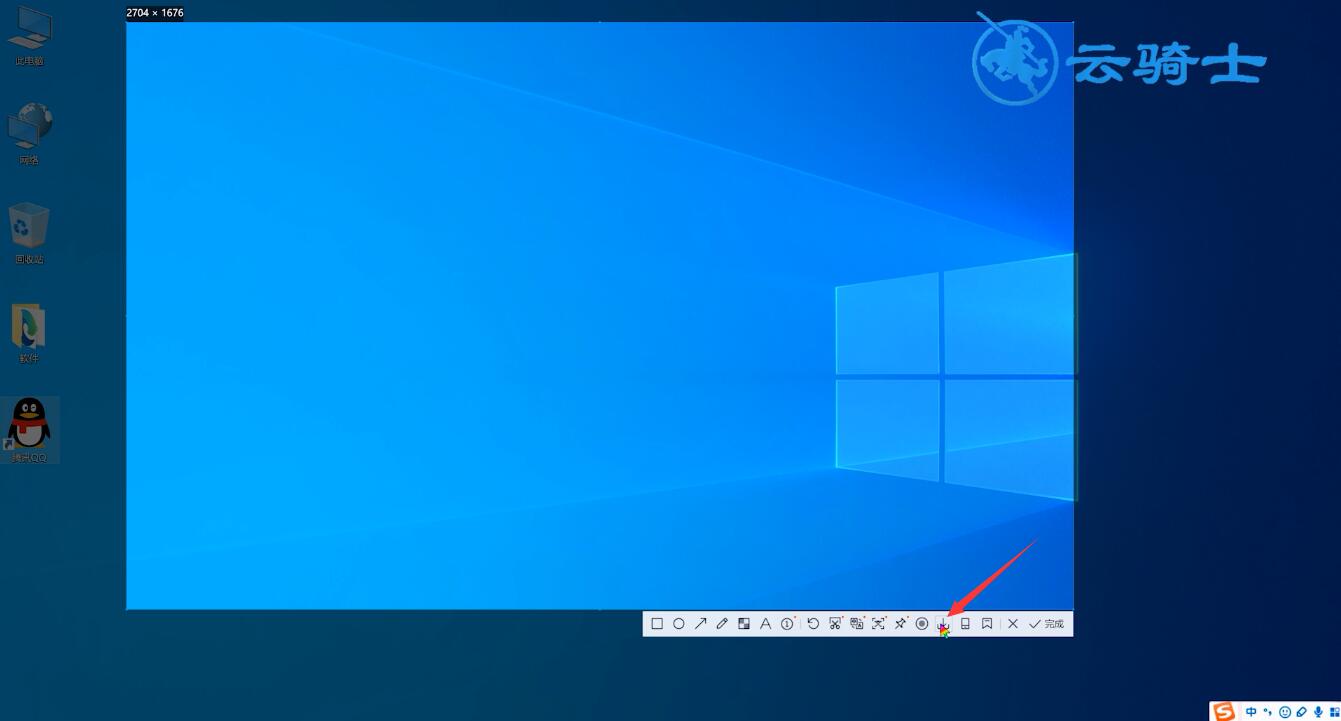Add a numbered step marker

click(787, 624)
